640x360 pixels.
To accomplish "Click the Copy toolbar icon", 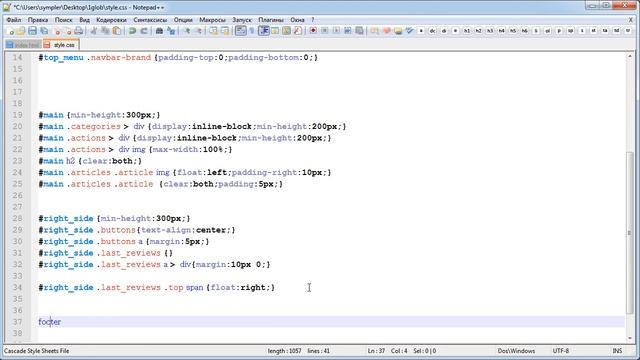I will pos(105,31).
